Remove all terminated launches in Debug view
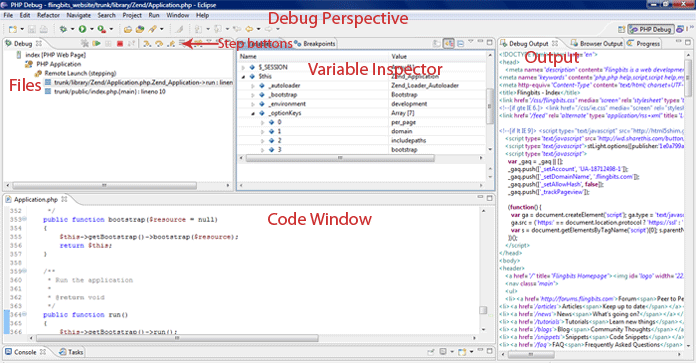The height and width of the screenshot is (363, 696). coord(84,43)
